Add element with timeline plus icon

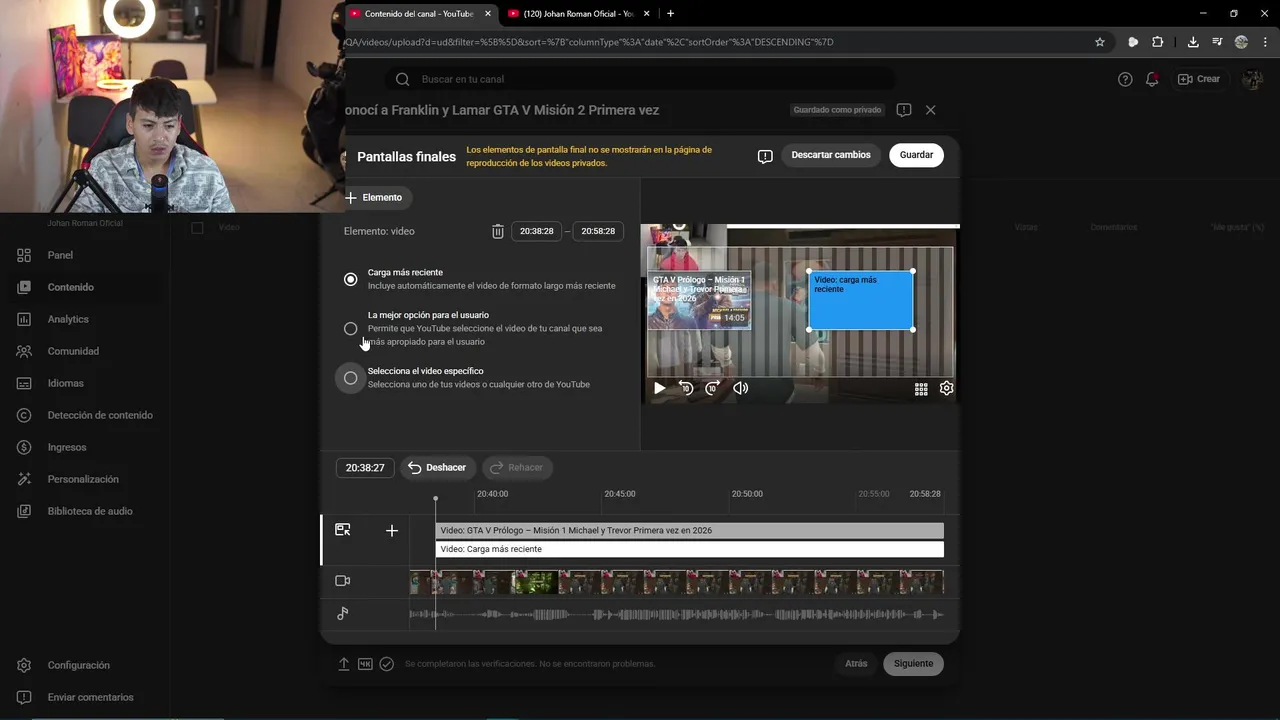[x=392, y=531]
